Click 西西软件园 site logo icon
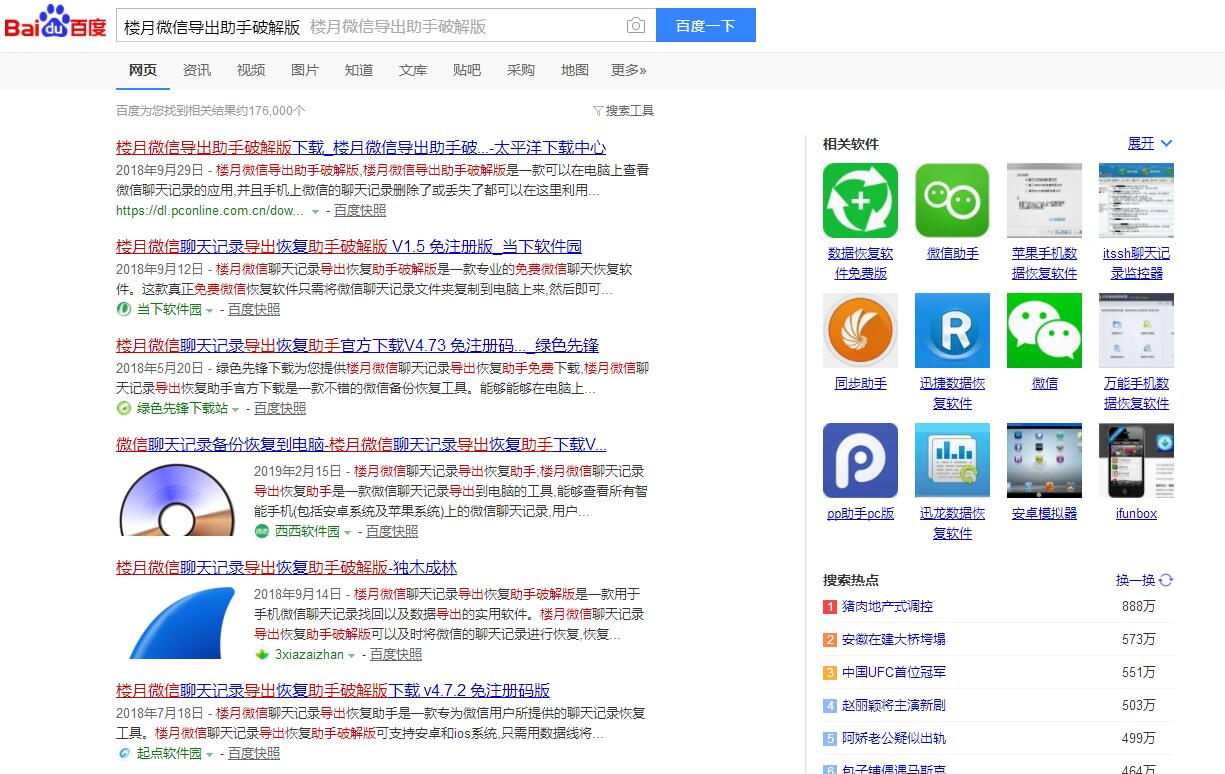Image resolution: width=1225 pixels, height=774 pixels. (x=262, y=531)
